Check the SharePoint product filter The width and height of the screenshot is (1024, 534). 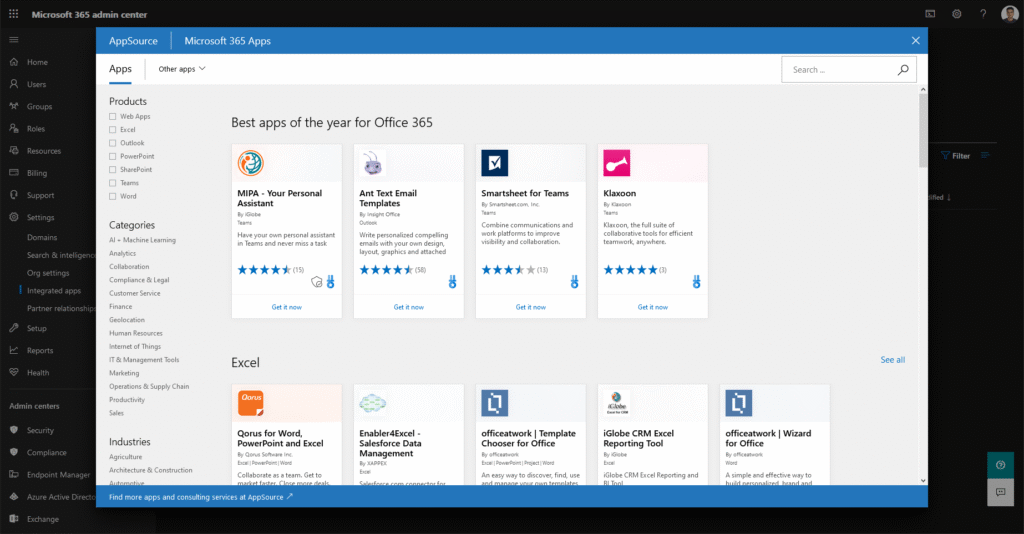[x=112, y=170]
